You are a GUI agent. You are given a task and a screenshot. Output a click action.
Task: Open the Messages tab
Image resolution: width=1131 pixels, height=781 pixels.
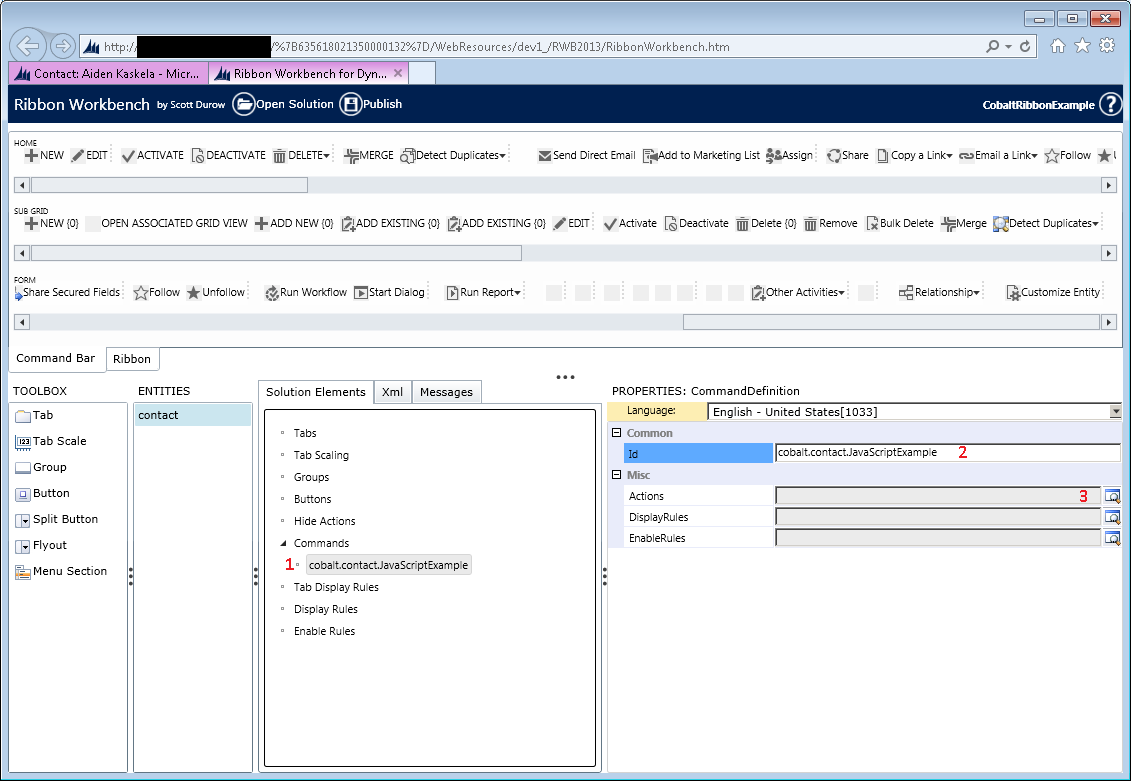[446, 392]
